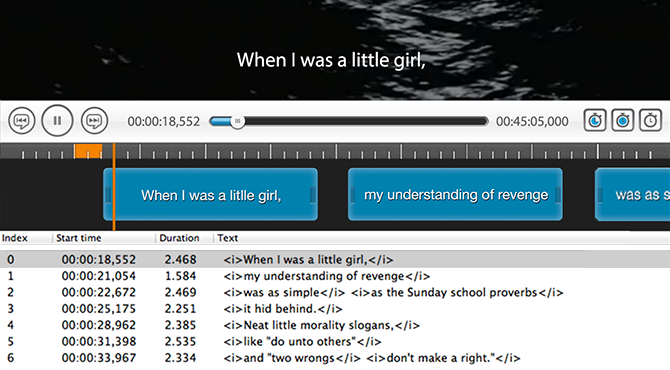Screen dimensions: 670x370
Task: Select row text 'as the Sunday school proverbs'
Action: click(454, 292)
